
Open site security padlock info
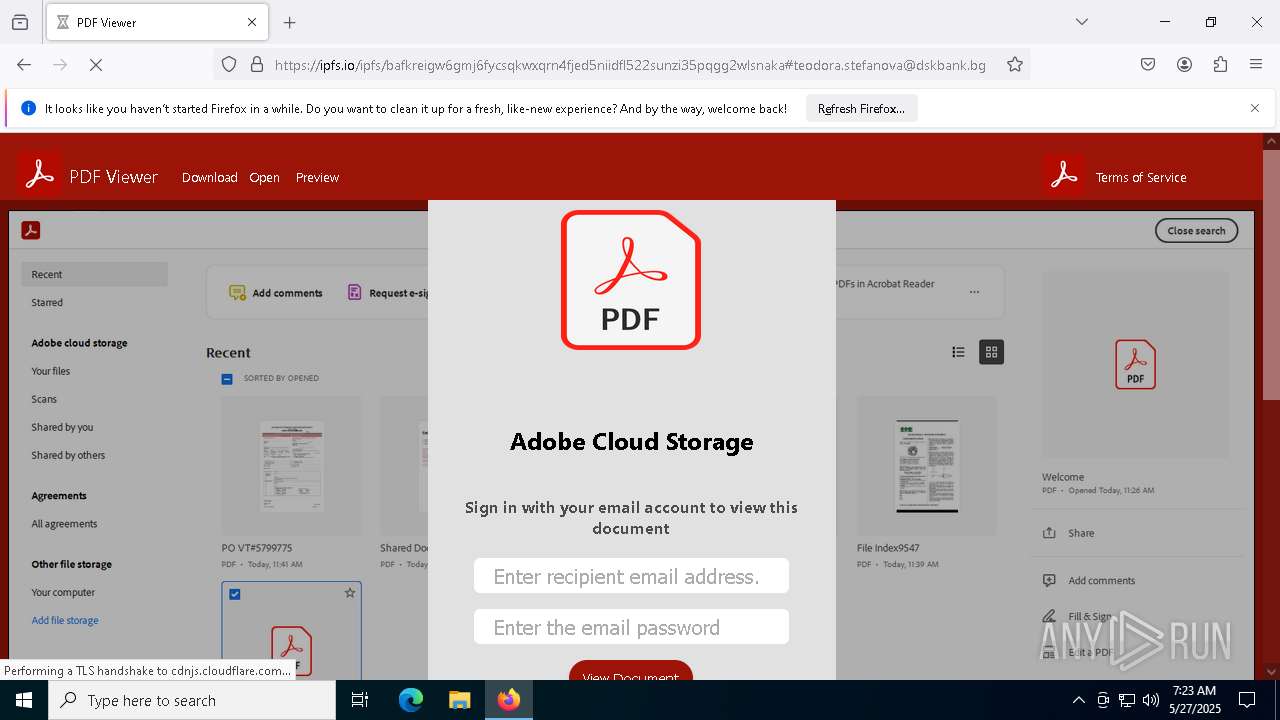(x=257, y=64)
